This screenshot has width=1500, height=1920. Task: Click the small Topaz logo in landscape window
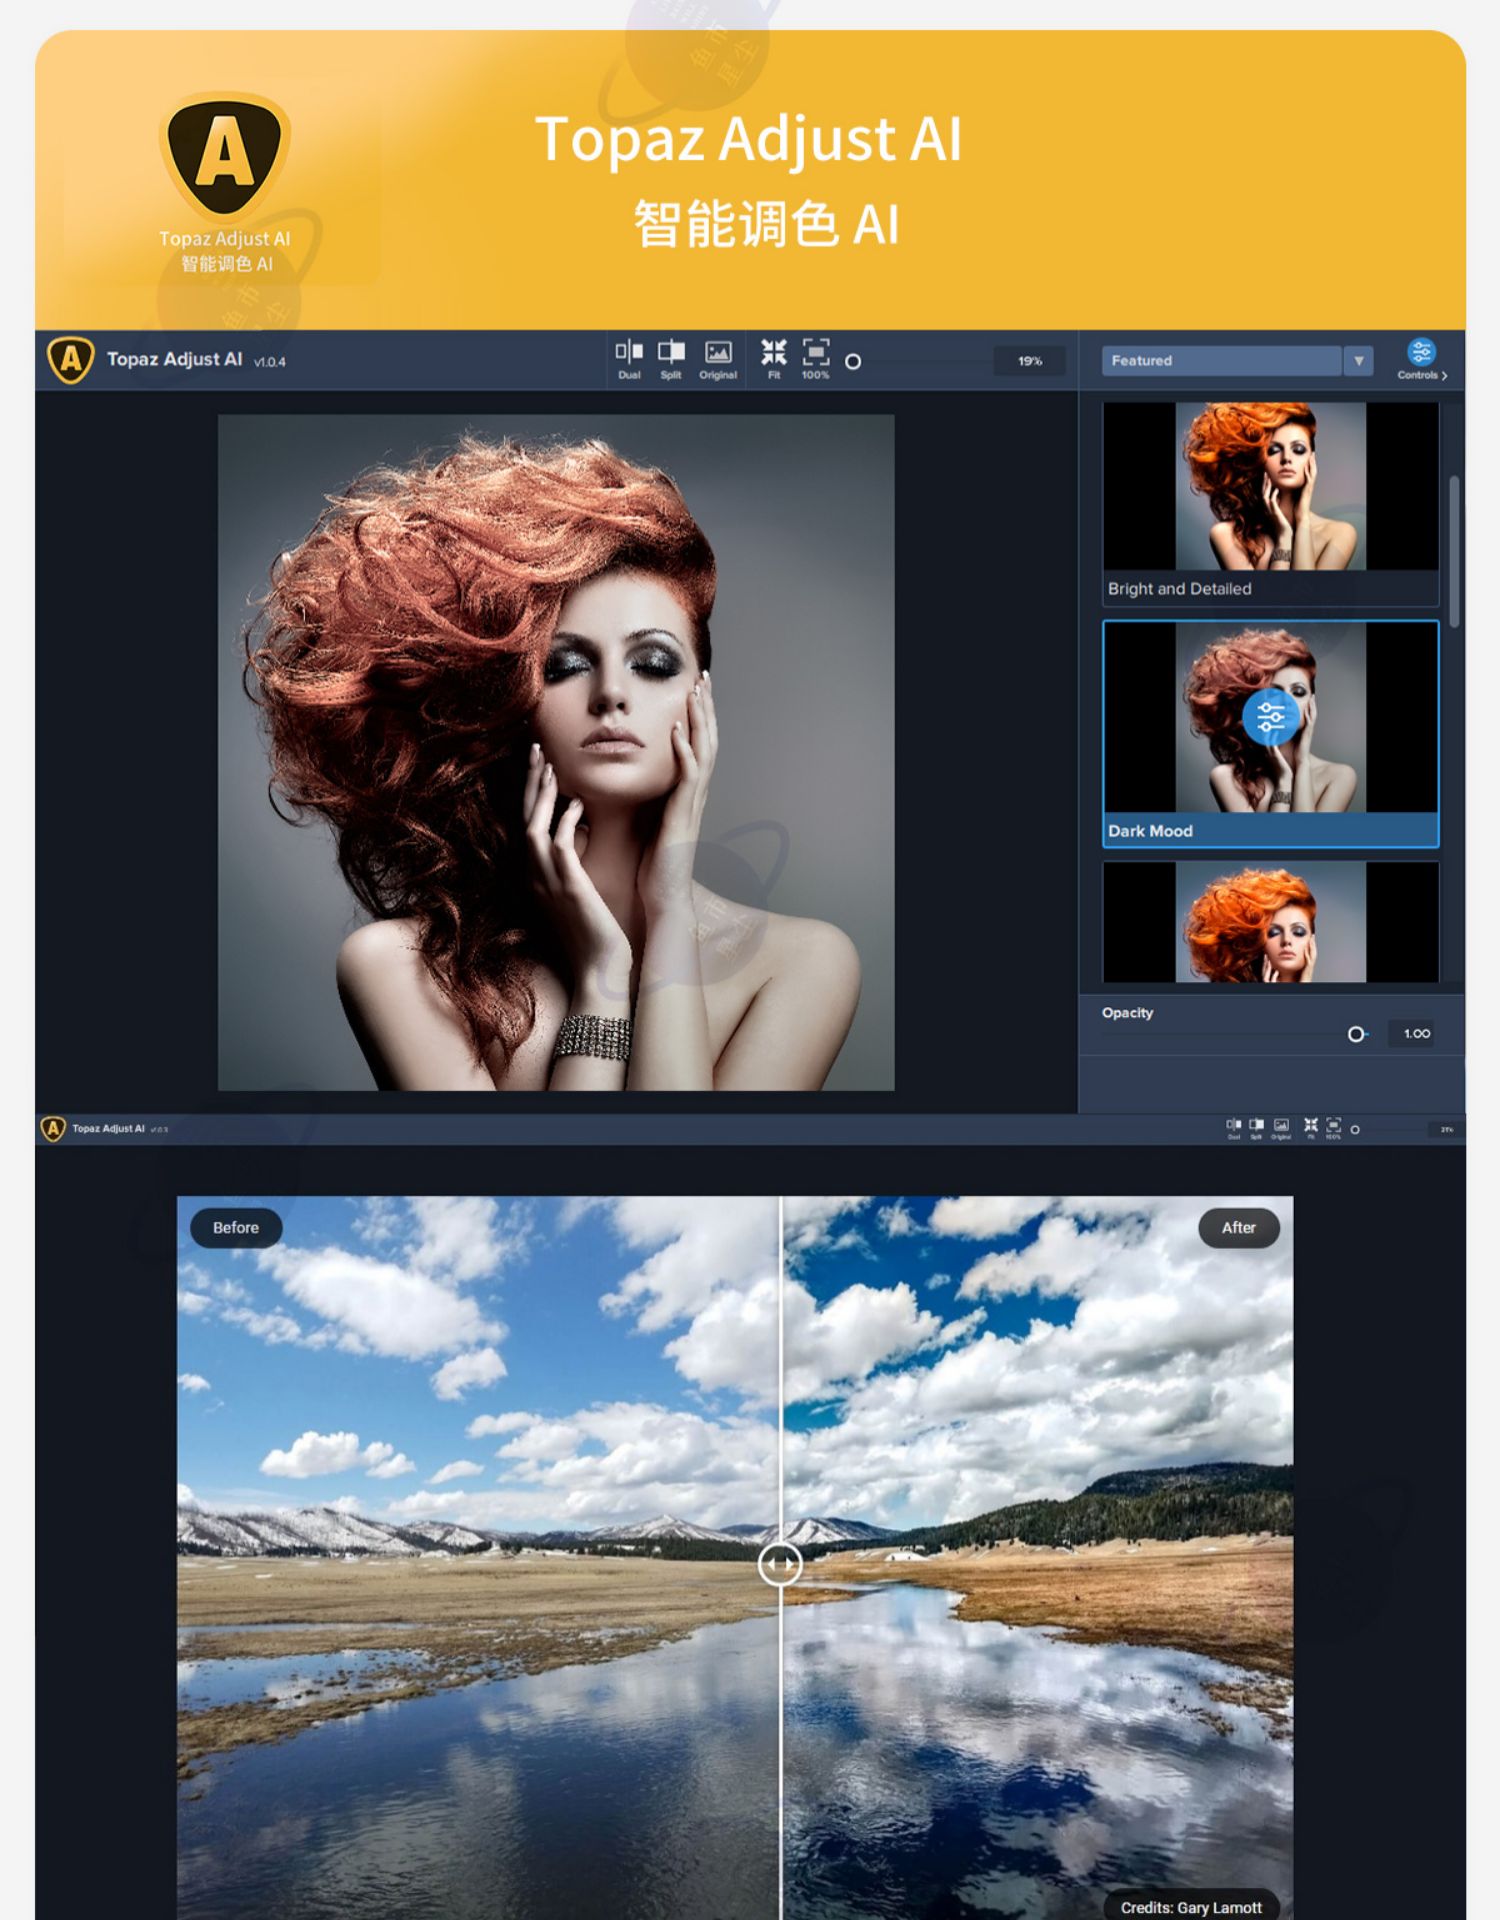(x=53, y=1129)
